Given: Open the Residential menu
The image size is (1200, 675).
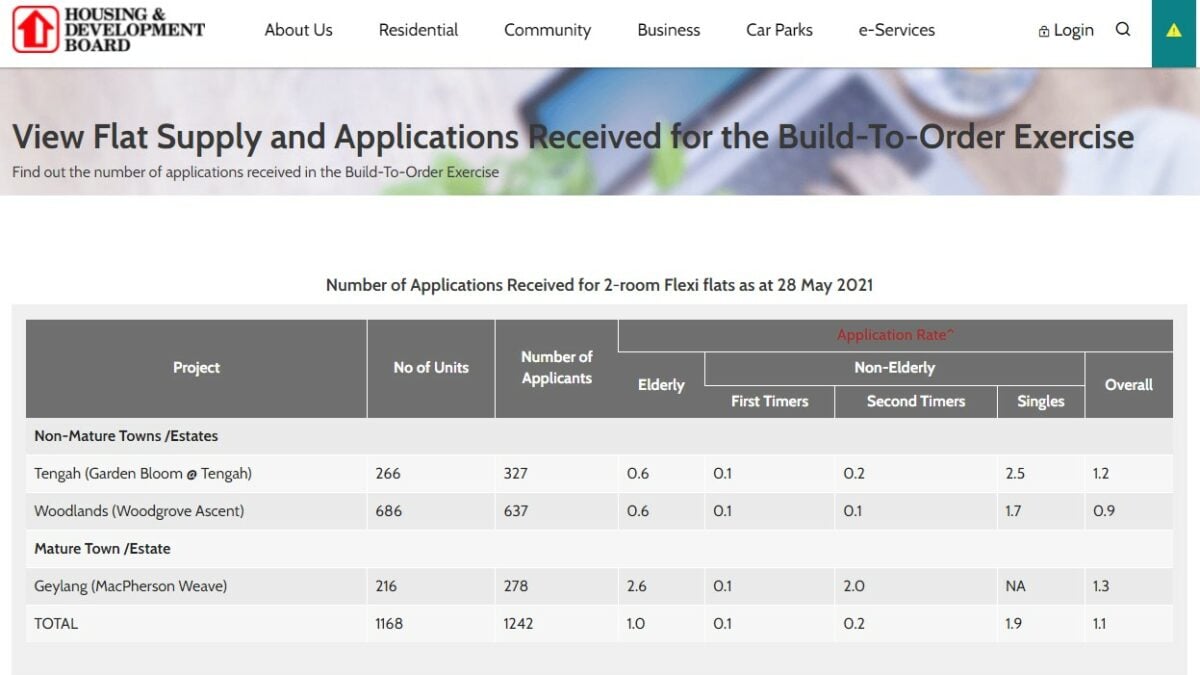Looking at the screenshot, I should coord(418,30).
